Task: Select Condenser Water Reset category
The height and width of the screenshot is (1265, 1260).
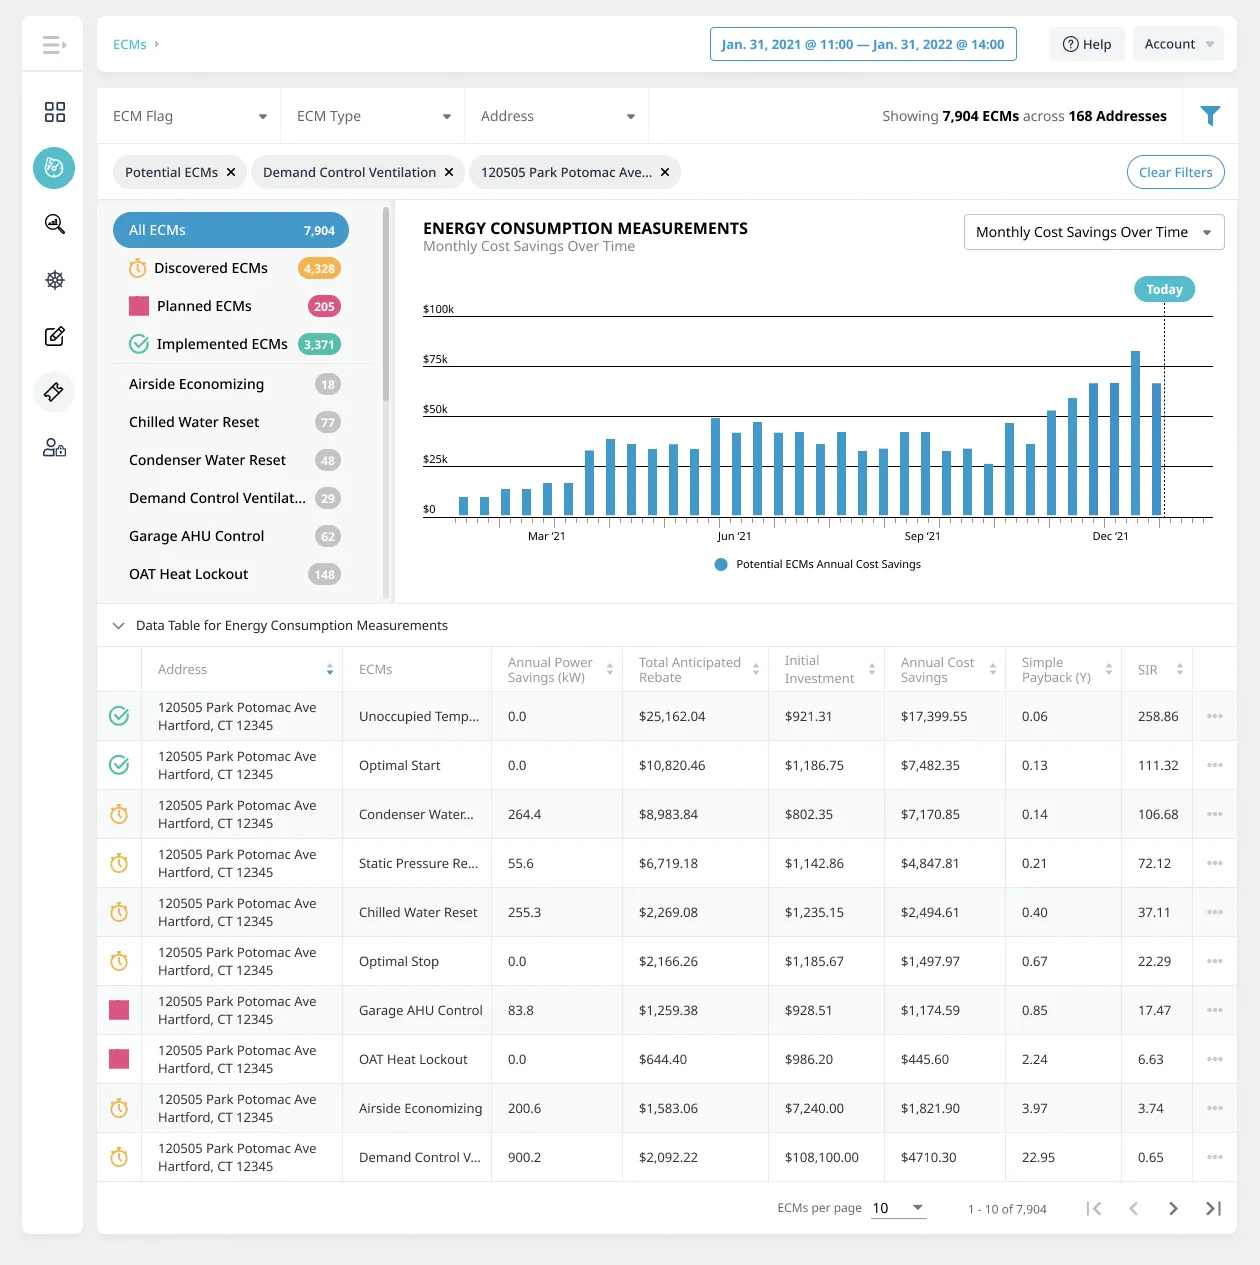Action: 235,460
